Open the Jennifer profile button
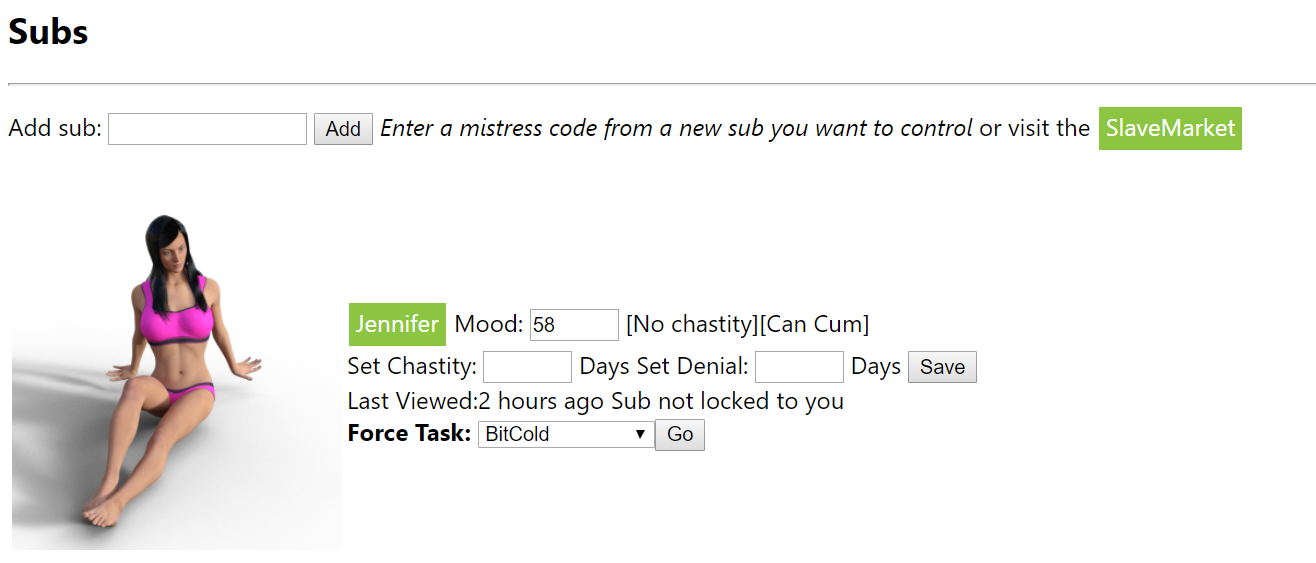 (397, 324)
